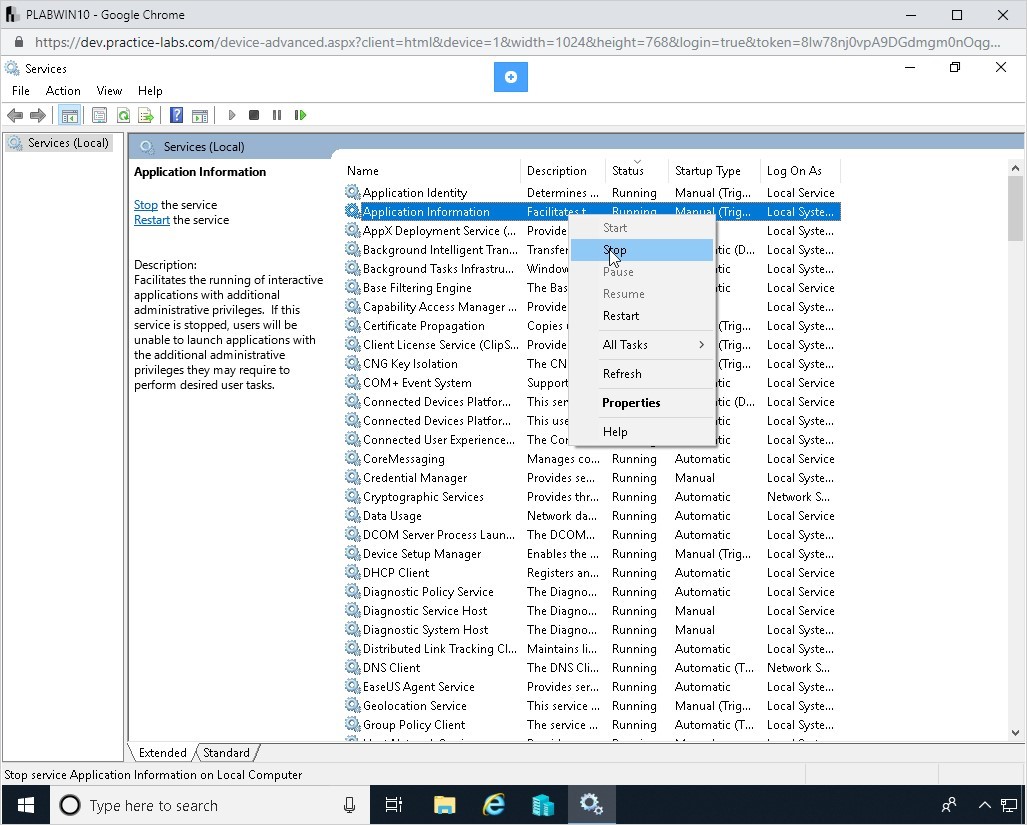
Task: Open Windows Start button
Action: 26,805
